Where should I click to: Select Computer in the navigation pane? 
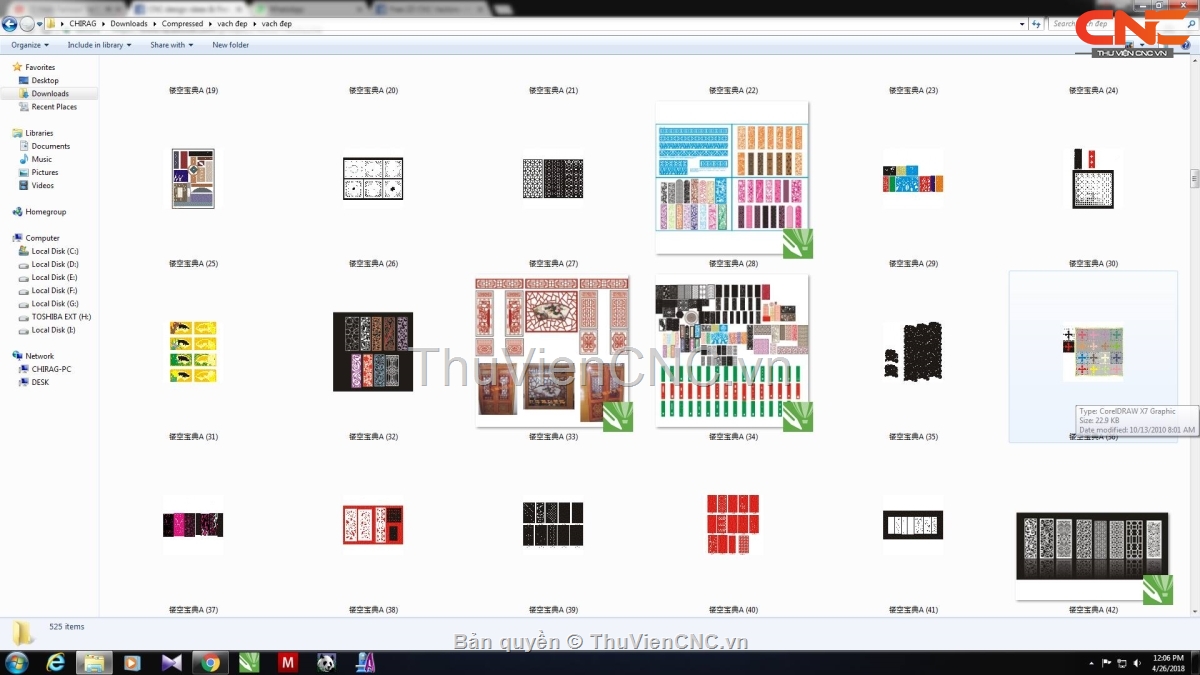point(36,238)
